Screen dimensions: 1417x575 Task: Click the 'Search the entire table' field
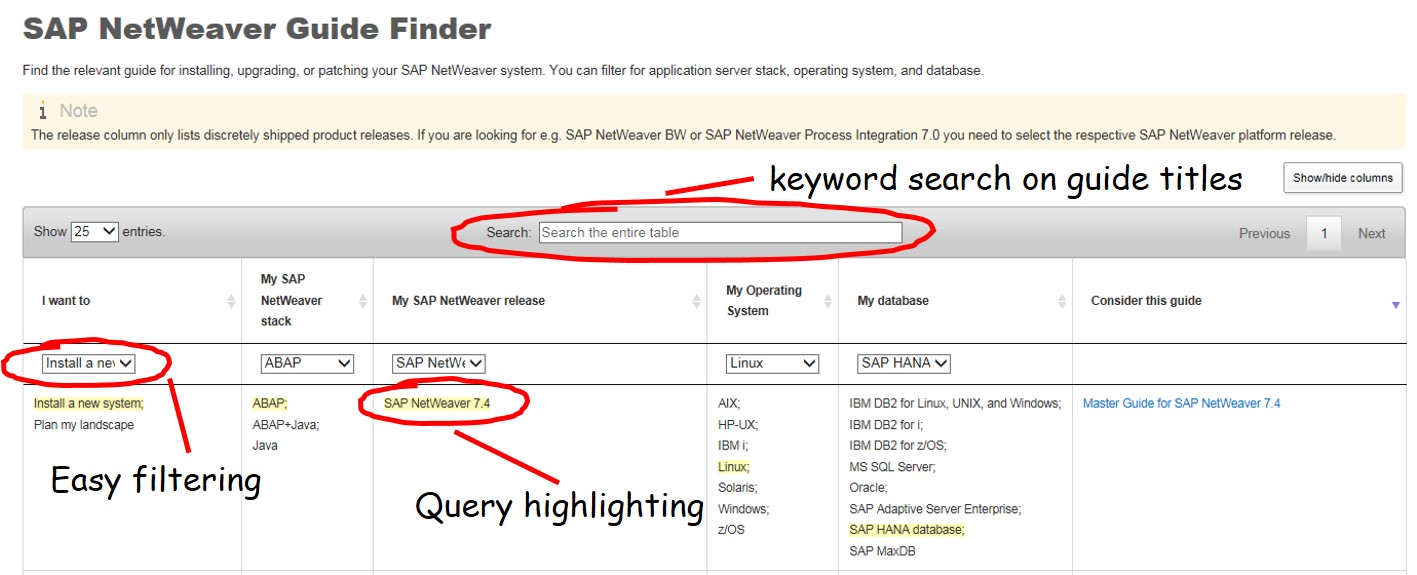720,232
